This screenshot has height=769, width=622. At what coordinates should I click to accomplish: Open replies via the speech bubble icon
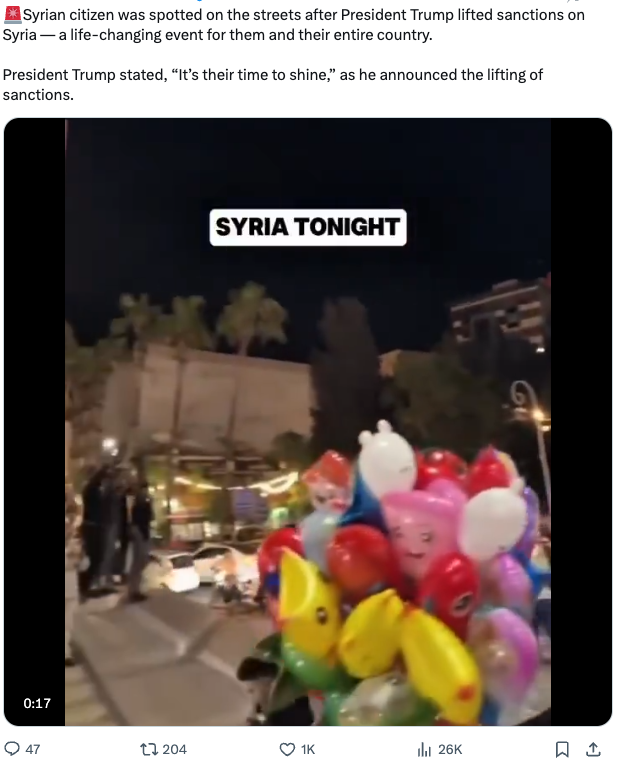12,749
